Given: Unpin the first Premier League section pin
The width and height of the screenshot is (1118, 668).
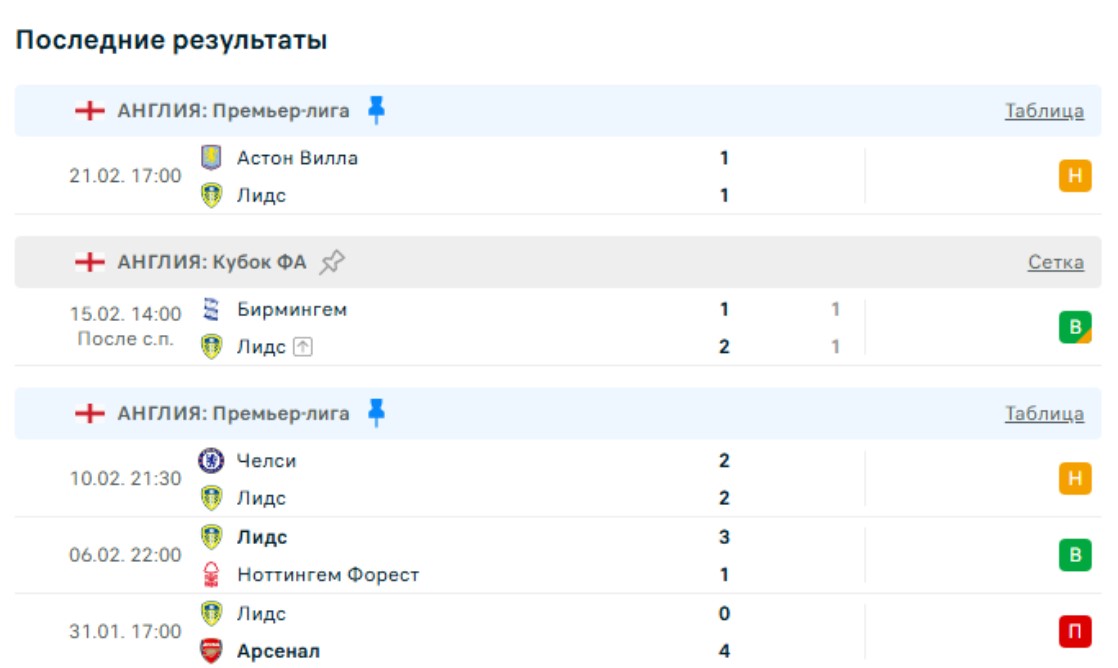Looking at the screenshot, I should pyautogui.click(x=376, y=110).
